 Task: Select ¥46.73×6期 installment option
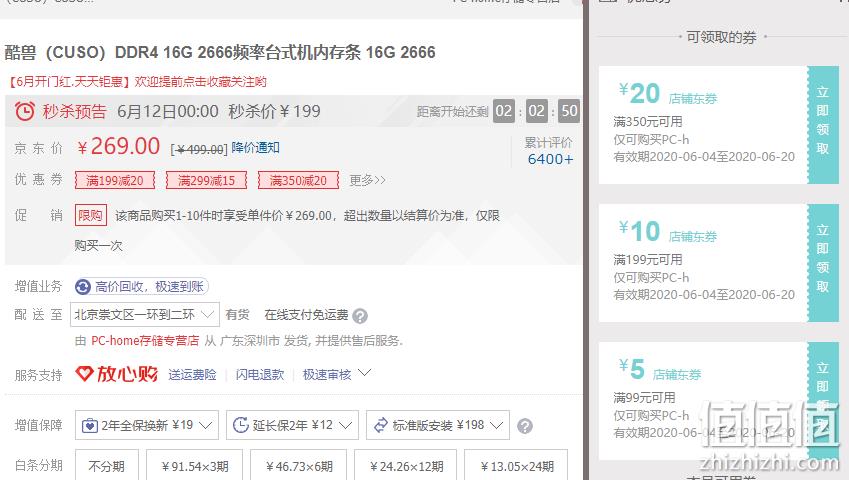click(299, 465)
